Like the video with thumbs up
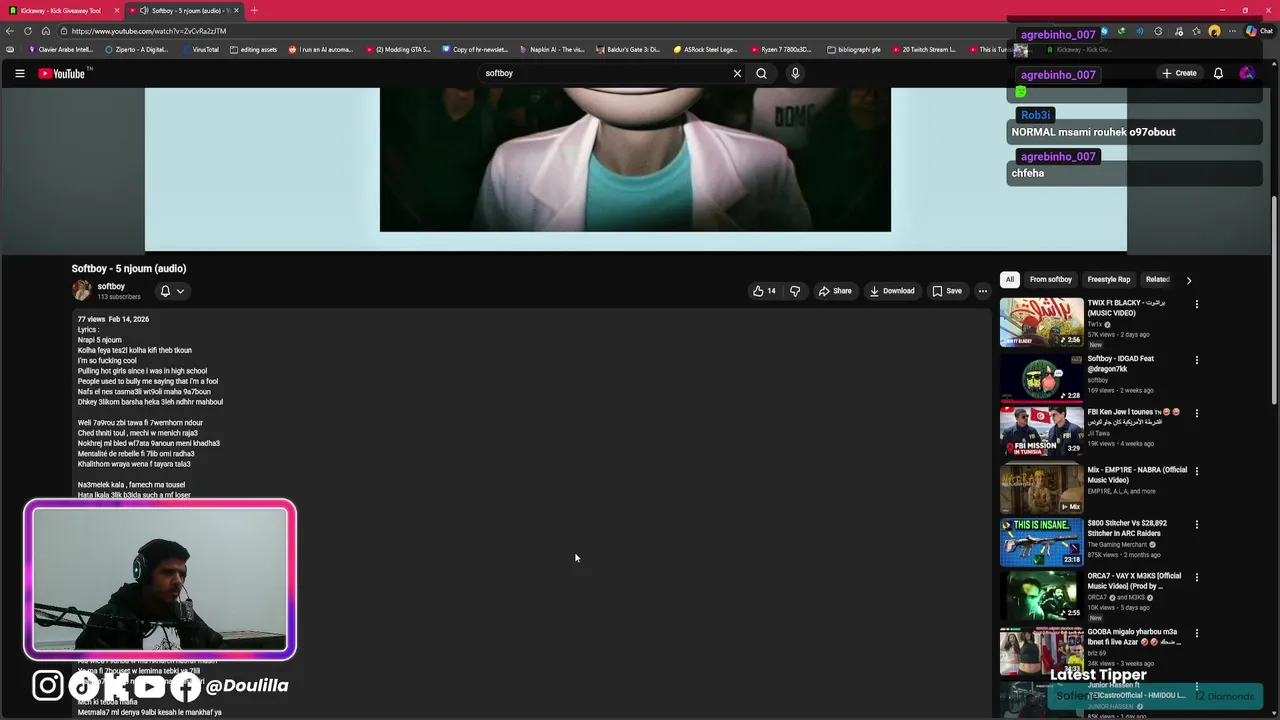Screen dimensions: 1280x720 [764, 291]
